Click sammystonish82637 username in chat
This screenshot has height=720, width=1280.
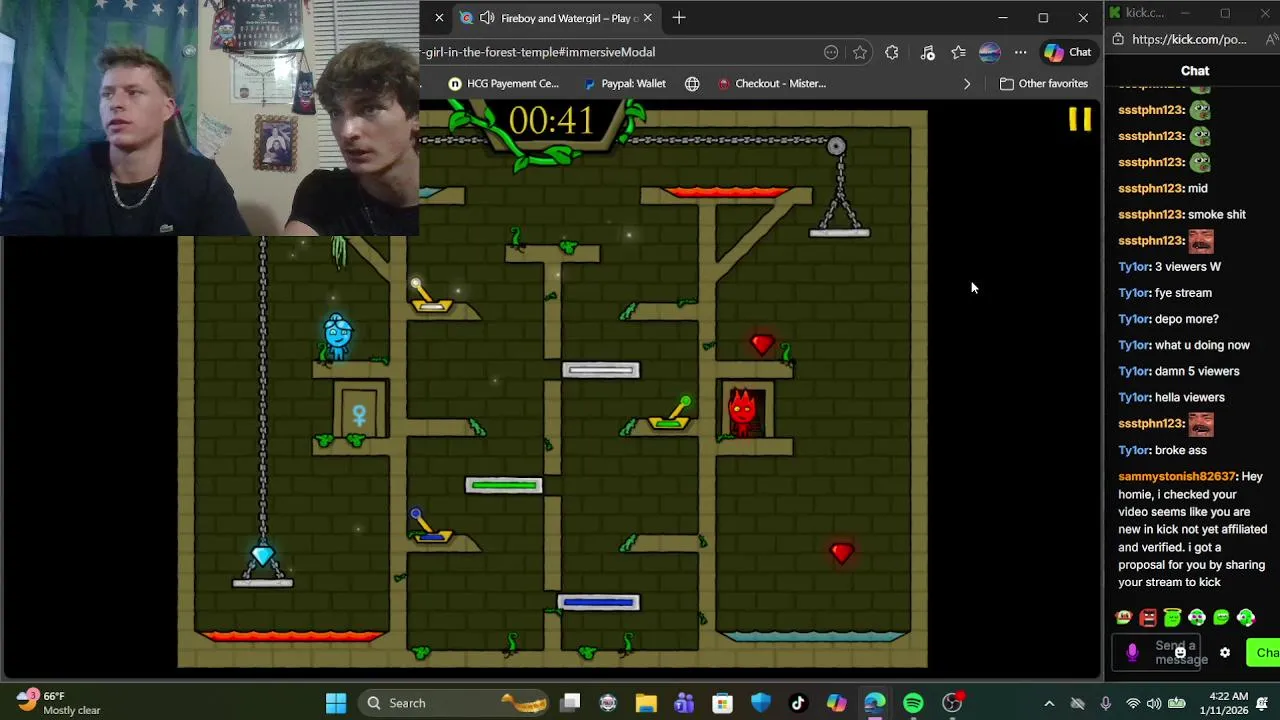pos(1177,477)
